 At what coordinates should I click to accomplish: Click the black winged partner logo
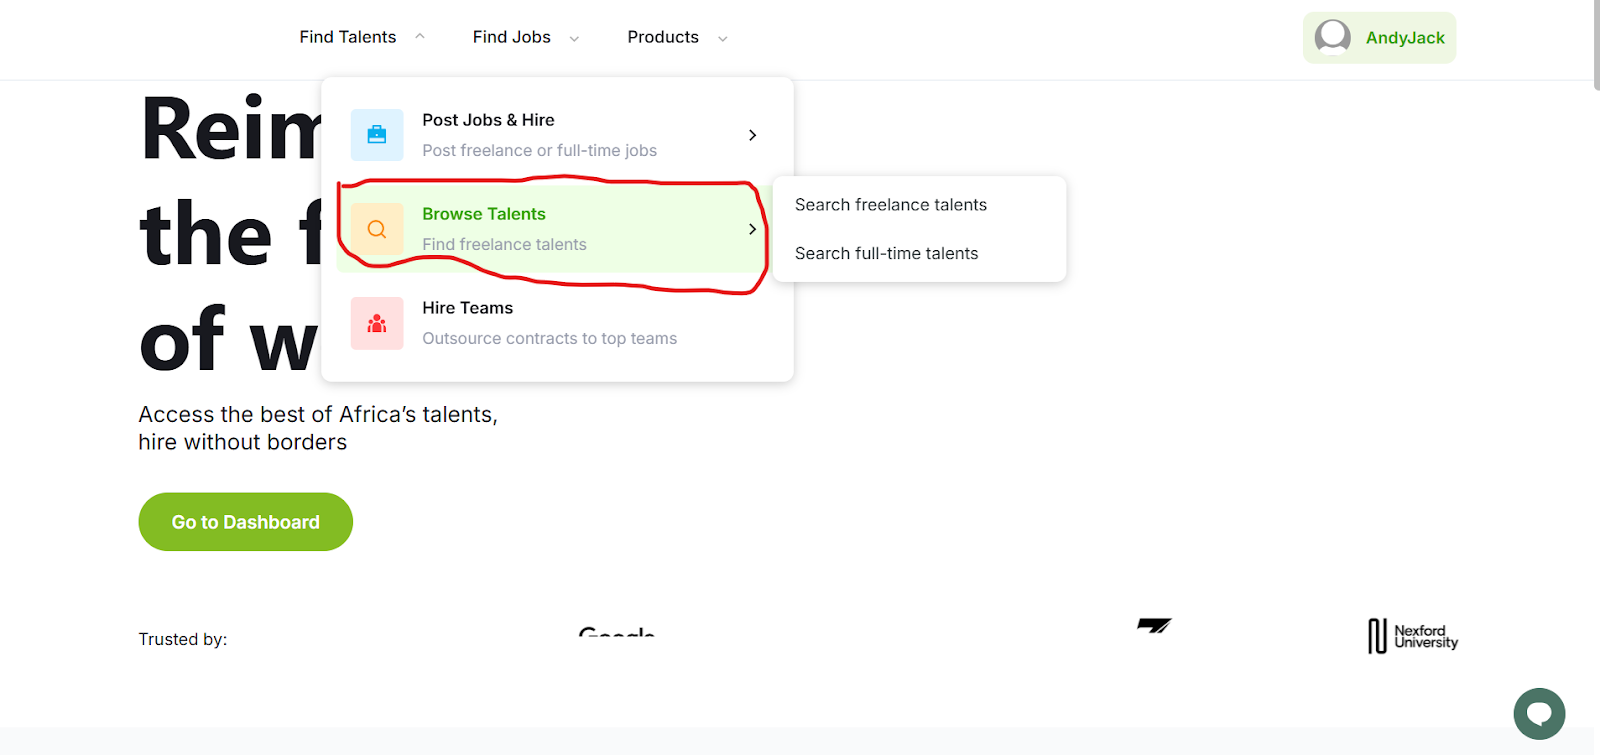(1154, 626)
